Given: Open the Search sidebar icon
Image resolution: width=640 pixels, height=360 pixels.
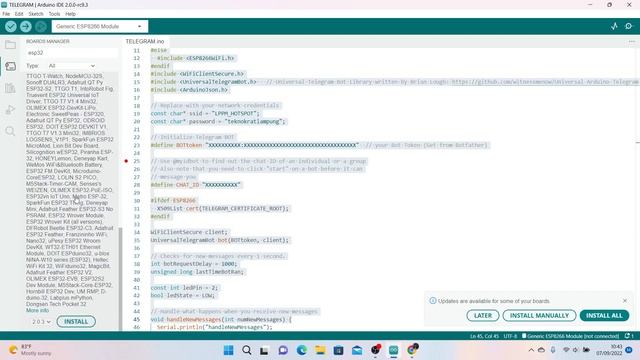Looking at the screenshot, I should pyautogui.click(x=10, y=131).
